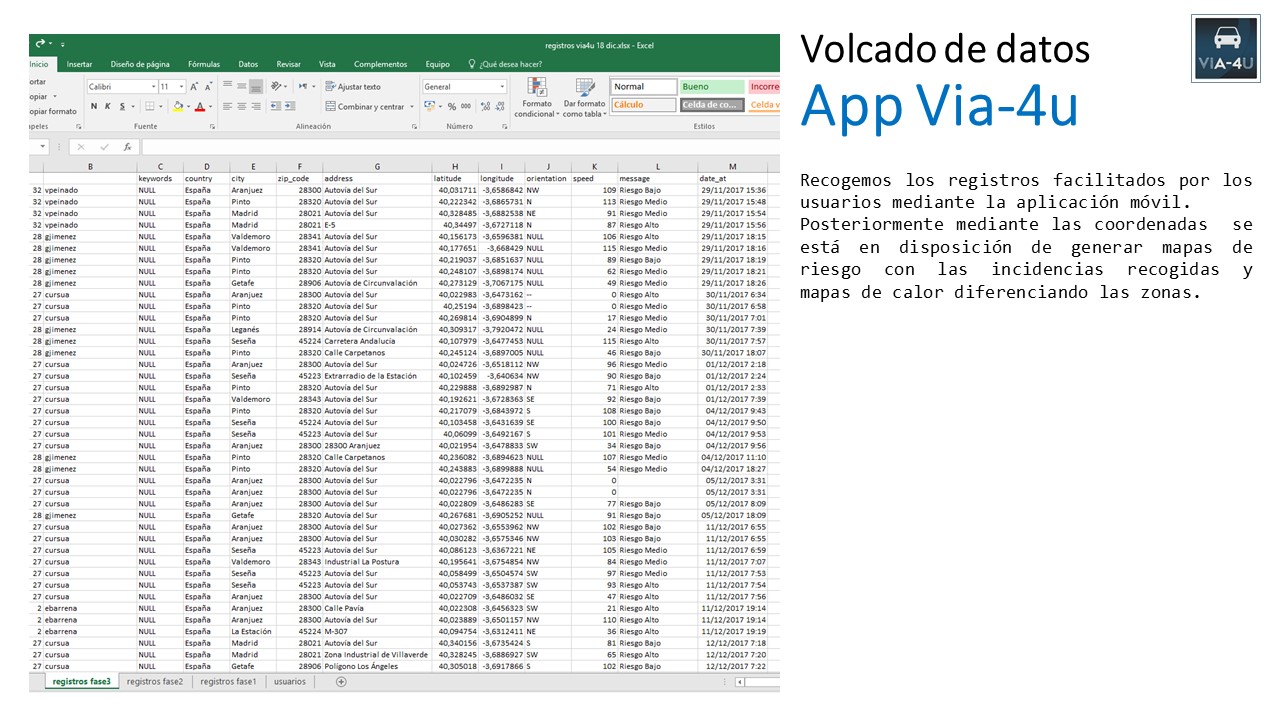Increase font size with the large A icon
The image size is (1280, 720).
coord(194,87)
